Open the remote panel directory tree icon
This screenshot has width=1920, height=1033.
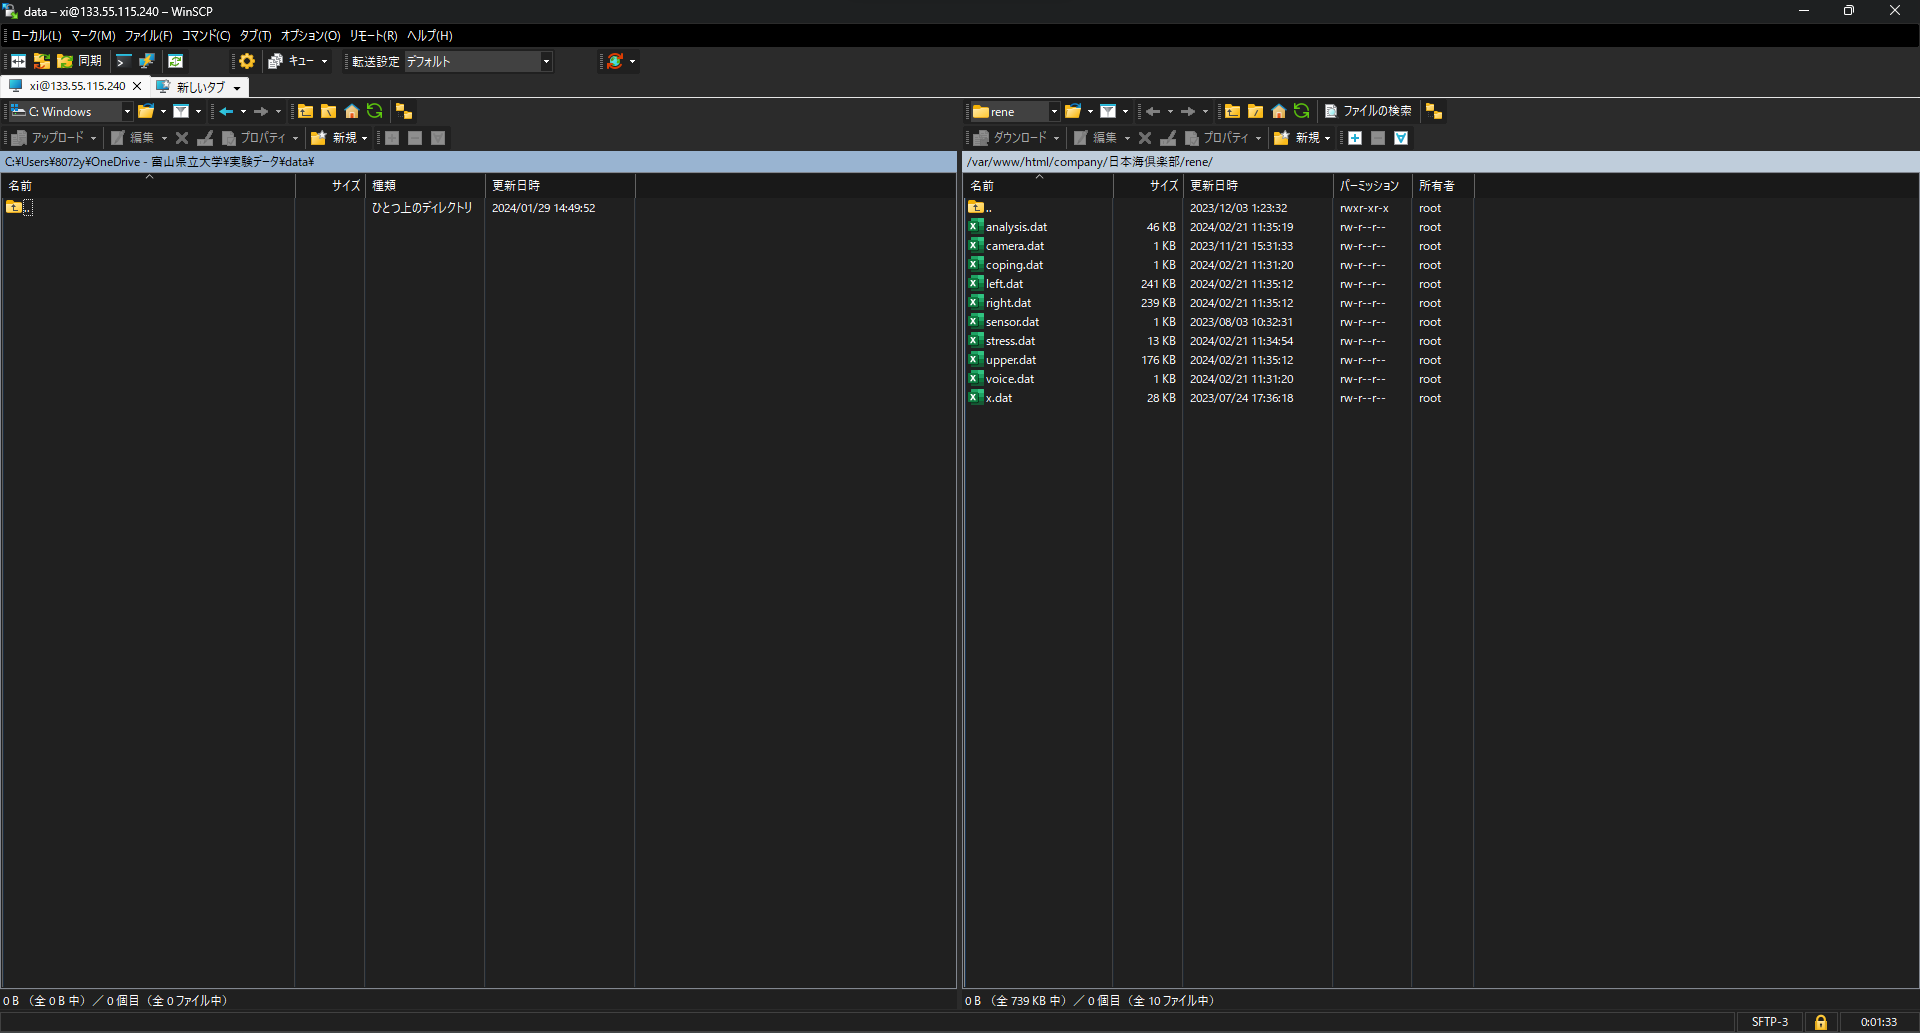1434,111
